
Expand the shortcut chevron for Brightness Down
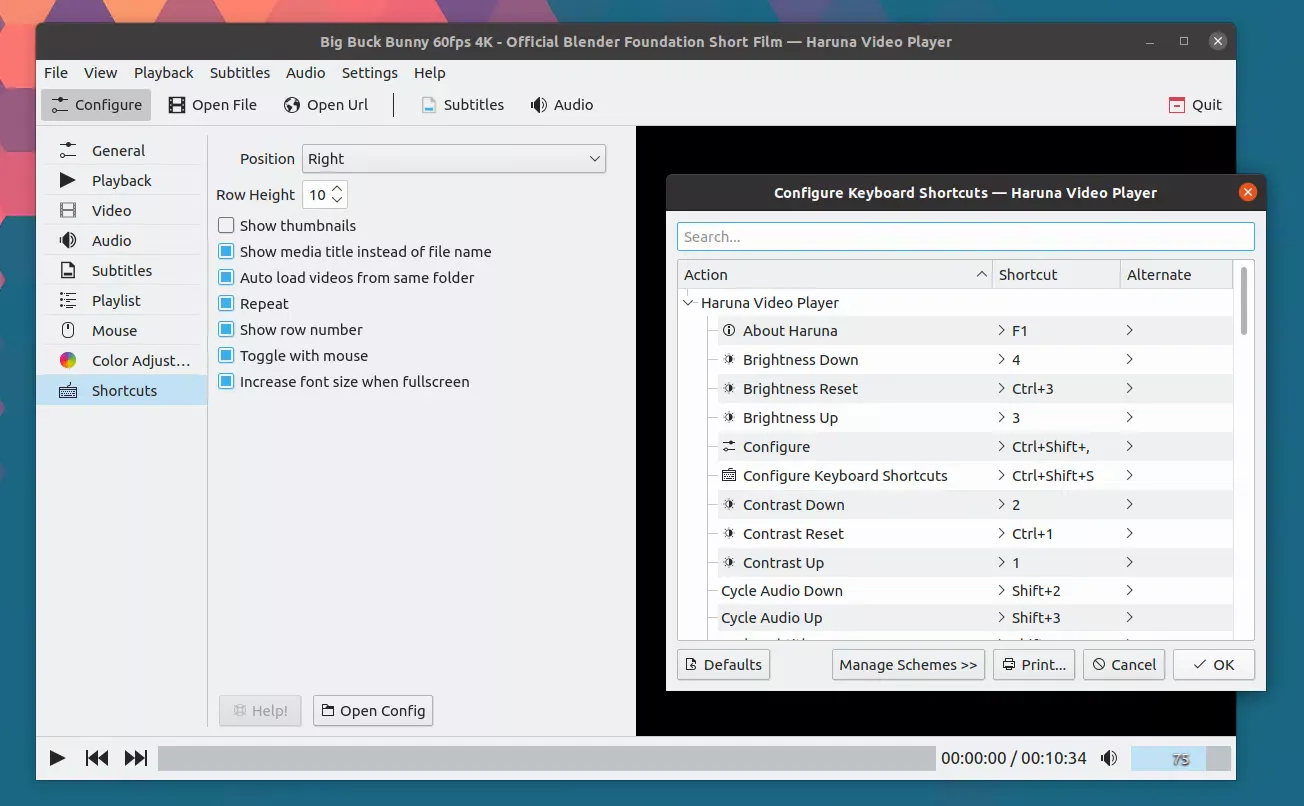1002,359
